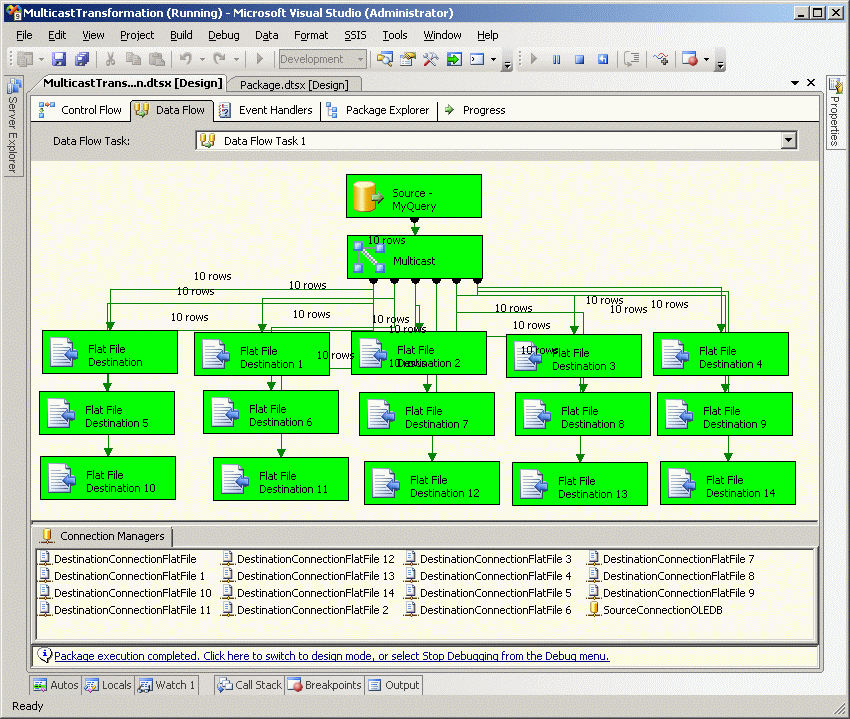
Task: Expand the Data Flow Task dropdown
Action: (788, 141)
